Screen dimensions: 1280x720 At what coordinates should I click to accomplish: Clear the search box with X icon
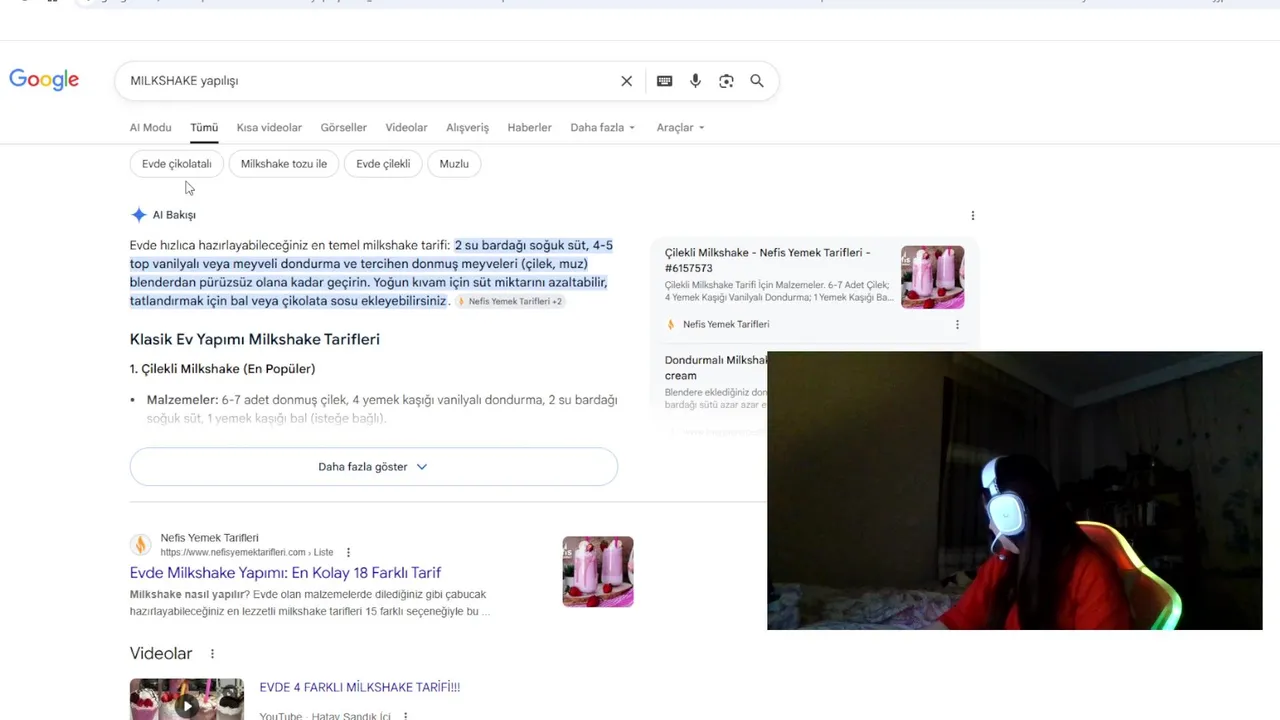pos(627,81)
